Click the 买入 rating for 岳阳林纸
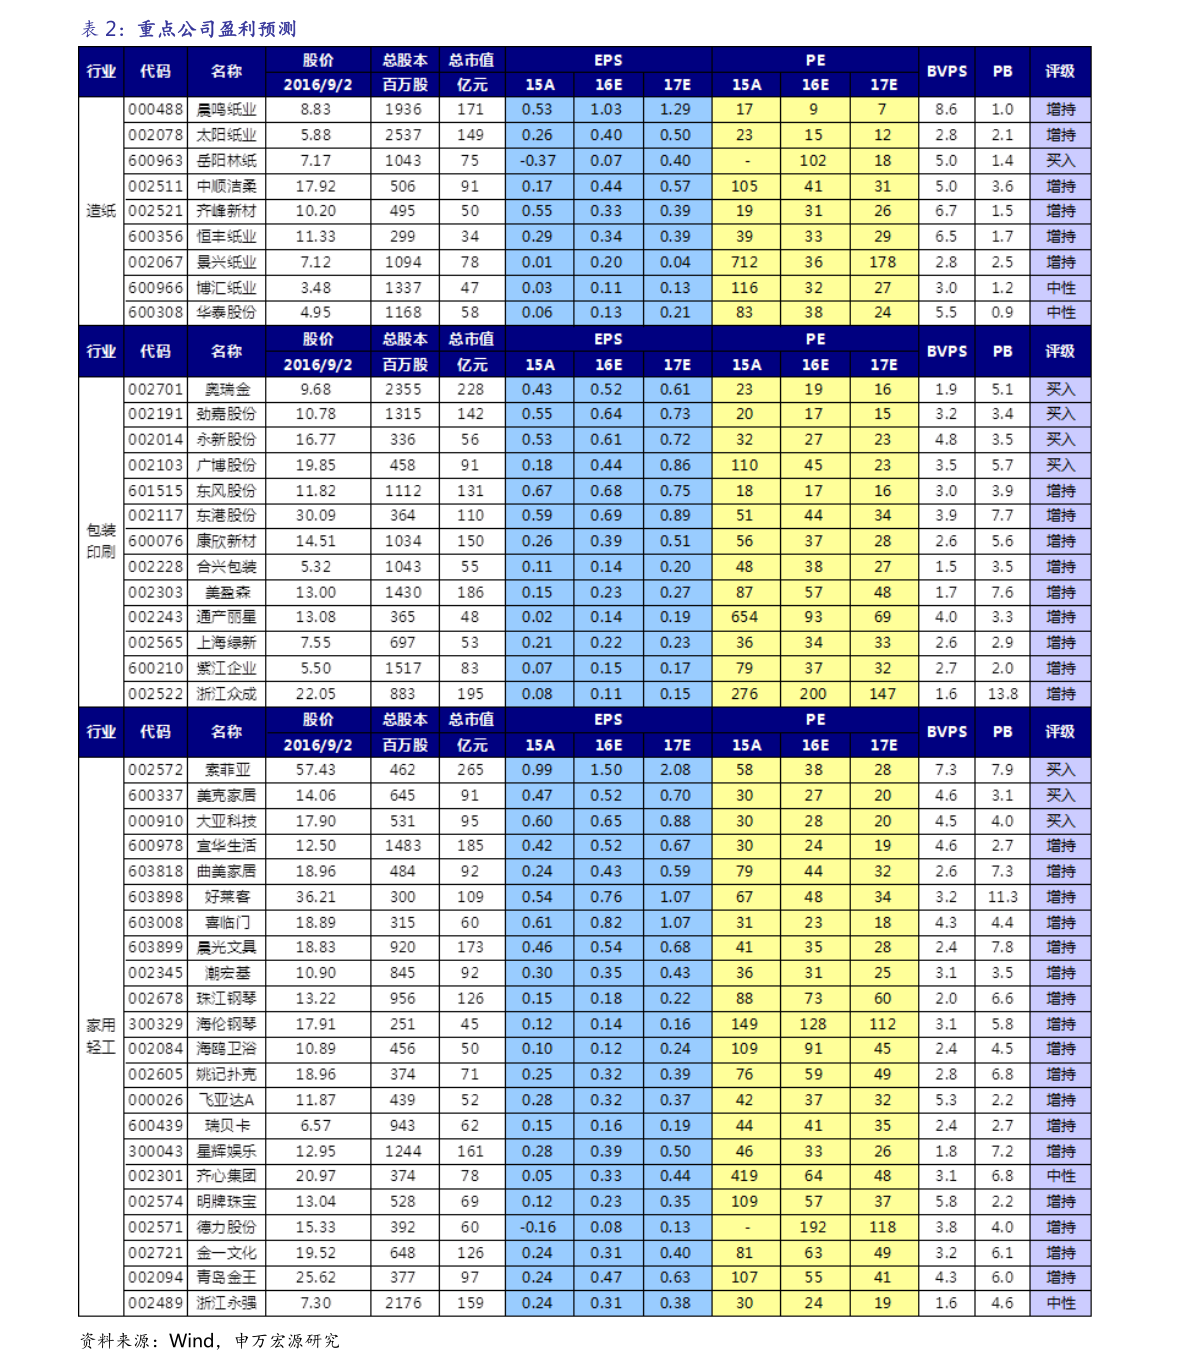1191x1370 pixels. (1060, 161)
